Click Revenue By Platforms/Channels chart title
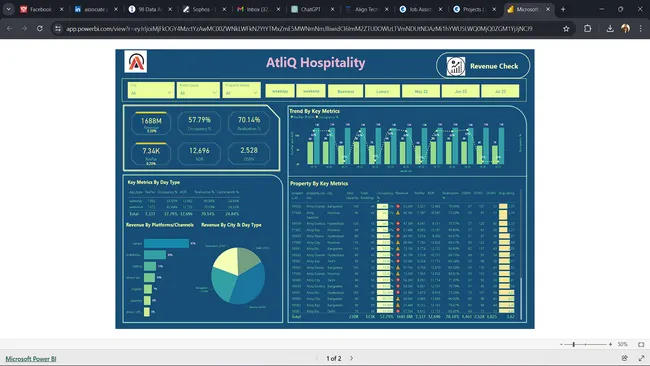Image resolution: width=650 pixels, height=366 pixels. tap(160, 225)
